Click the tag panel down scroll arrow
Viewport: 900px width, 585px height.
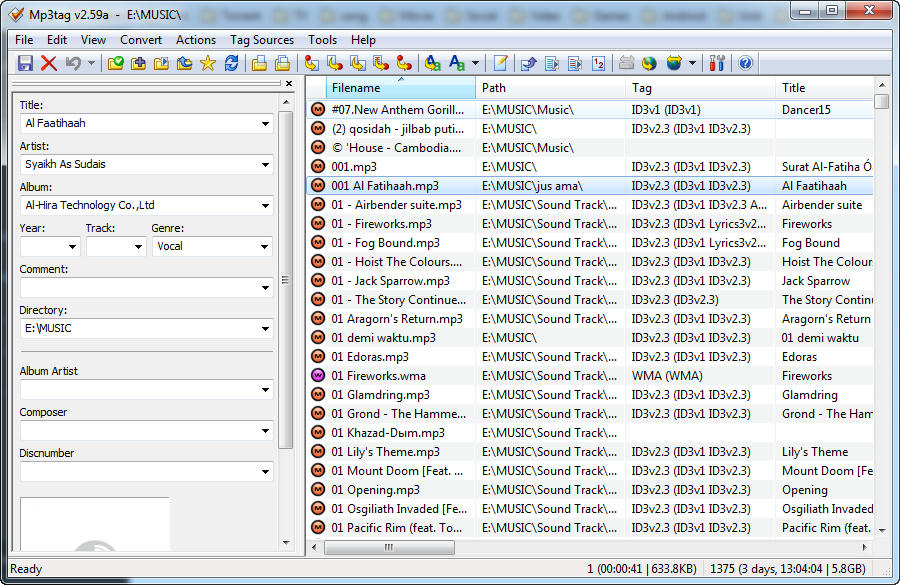[x=286, y=543]
